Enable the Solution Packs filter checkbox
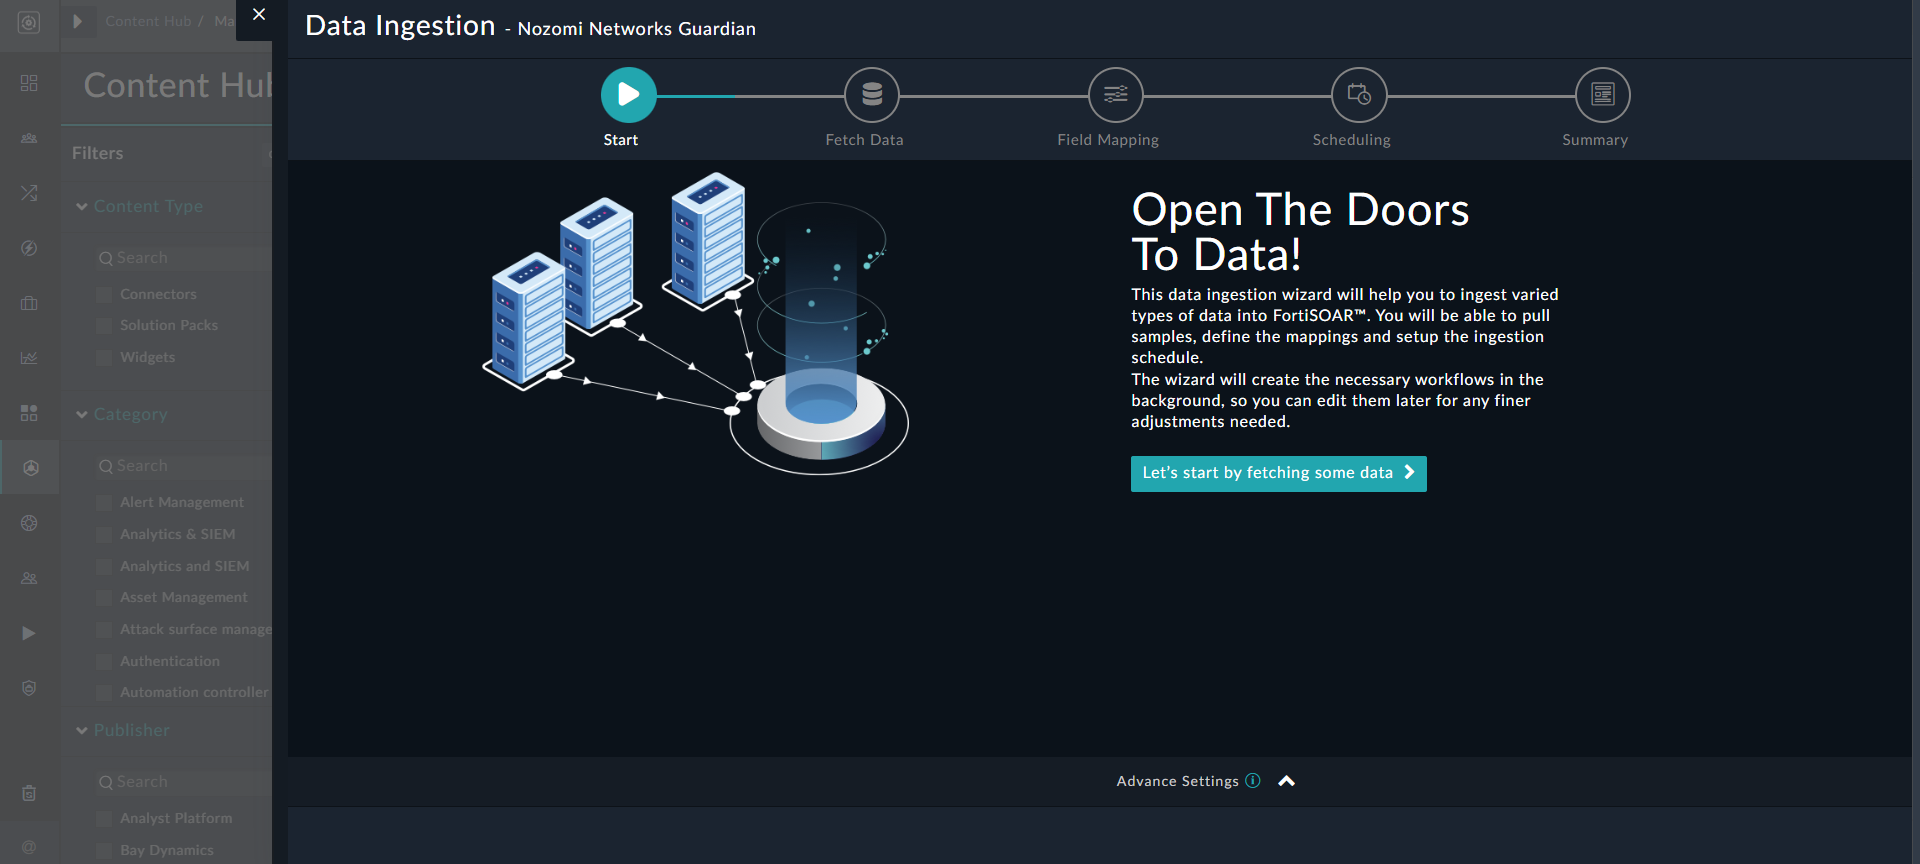 pos(104,326)
